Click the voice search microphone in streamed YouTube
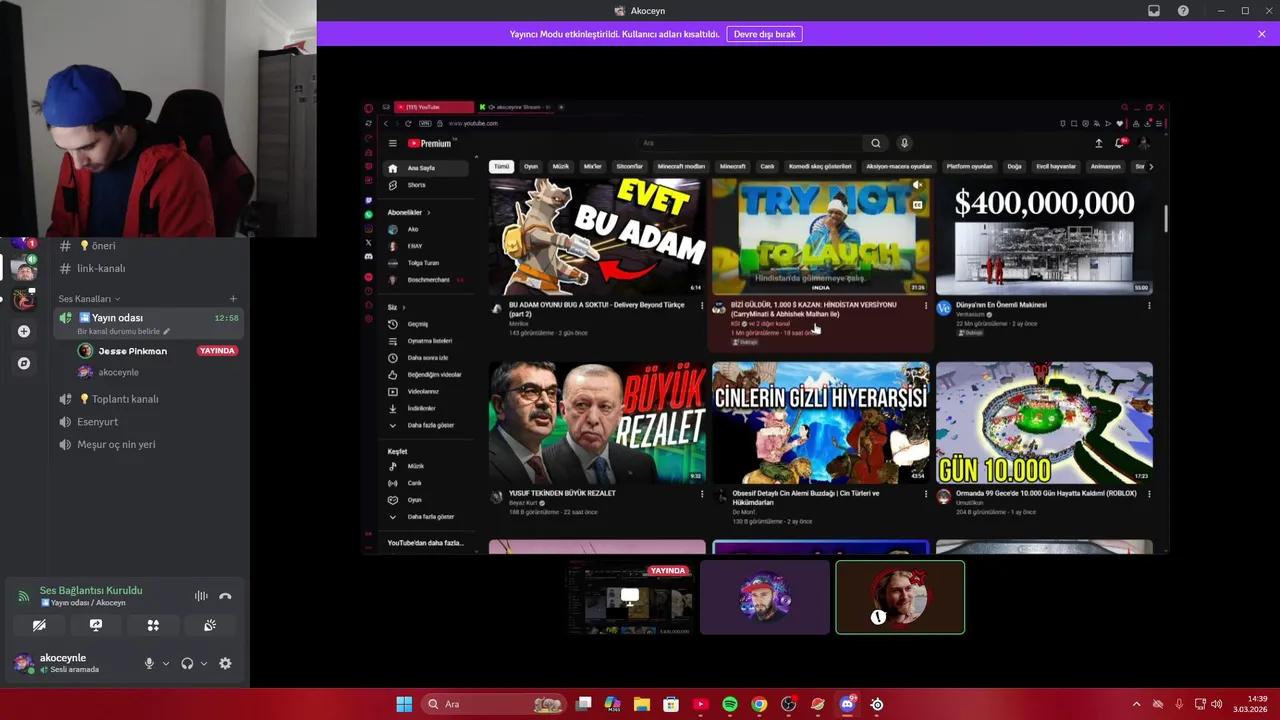 click(904, 143)
